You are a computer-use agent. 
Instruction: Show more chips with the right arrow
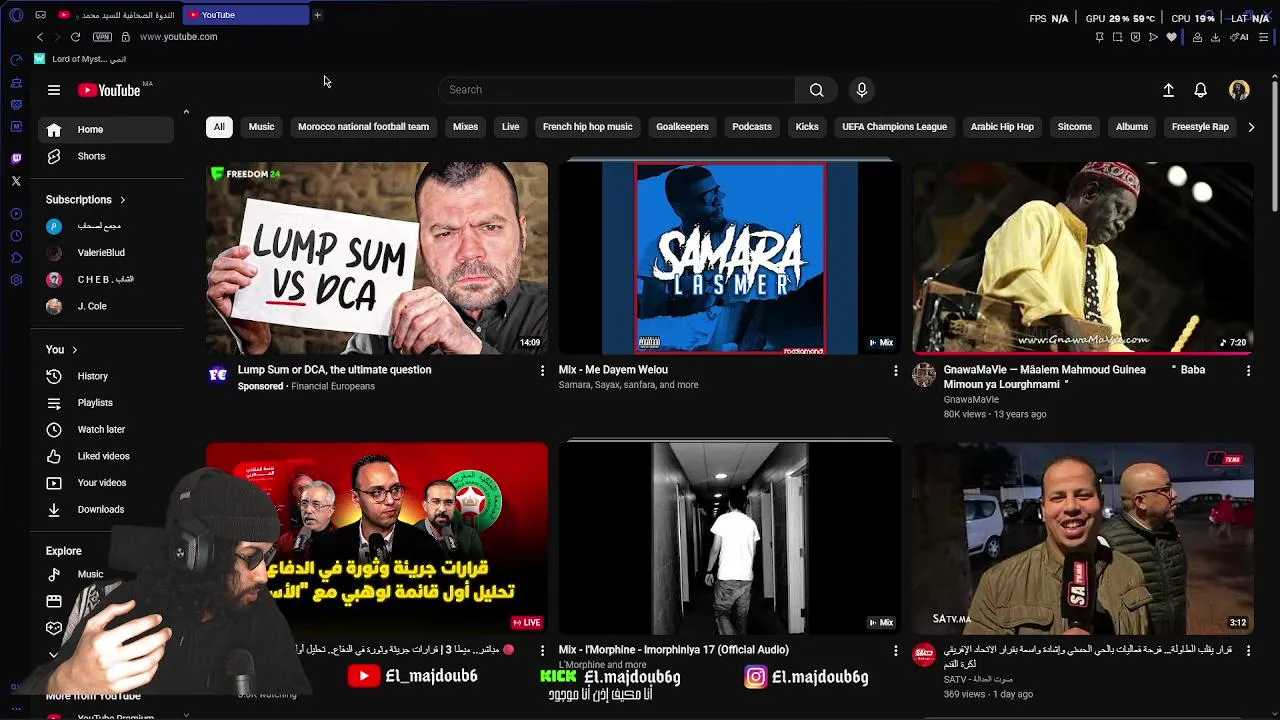coord(1251,127)
